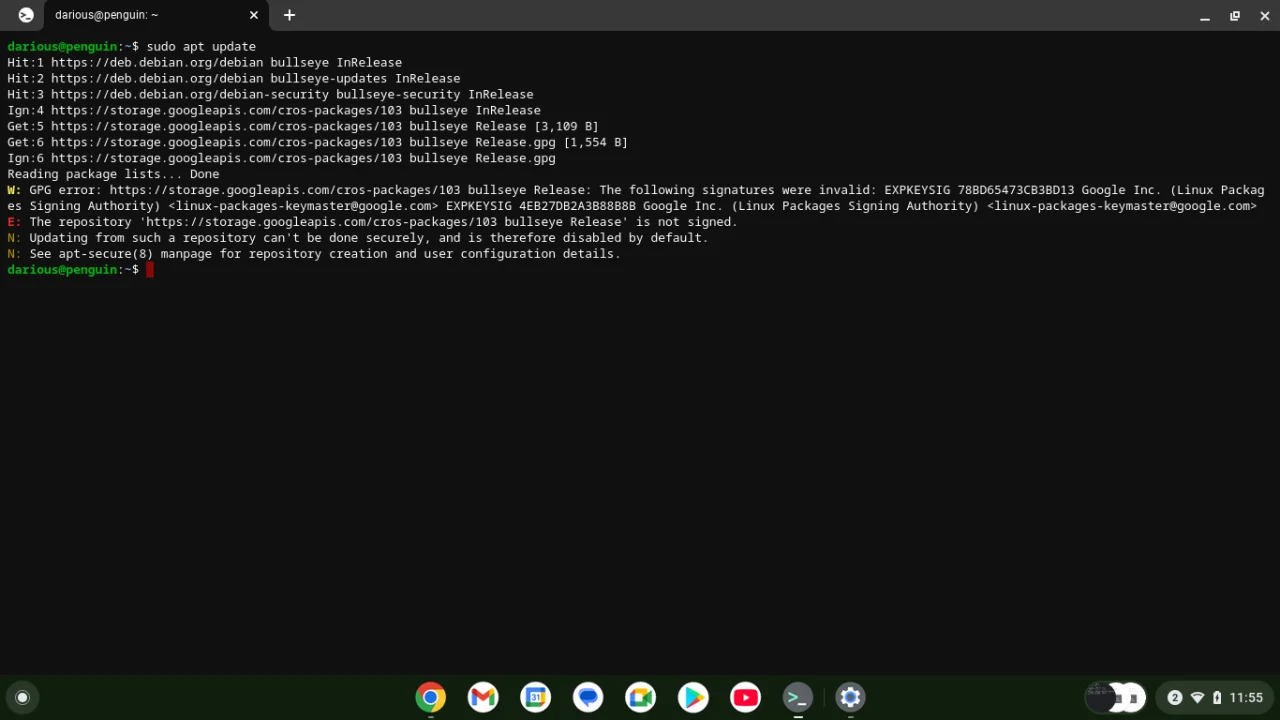
Task: Close the darious@penguin terminal tab
Action: [x=253, y=15]
